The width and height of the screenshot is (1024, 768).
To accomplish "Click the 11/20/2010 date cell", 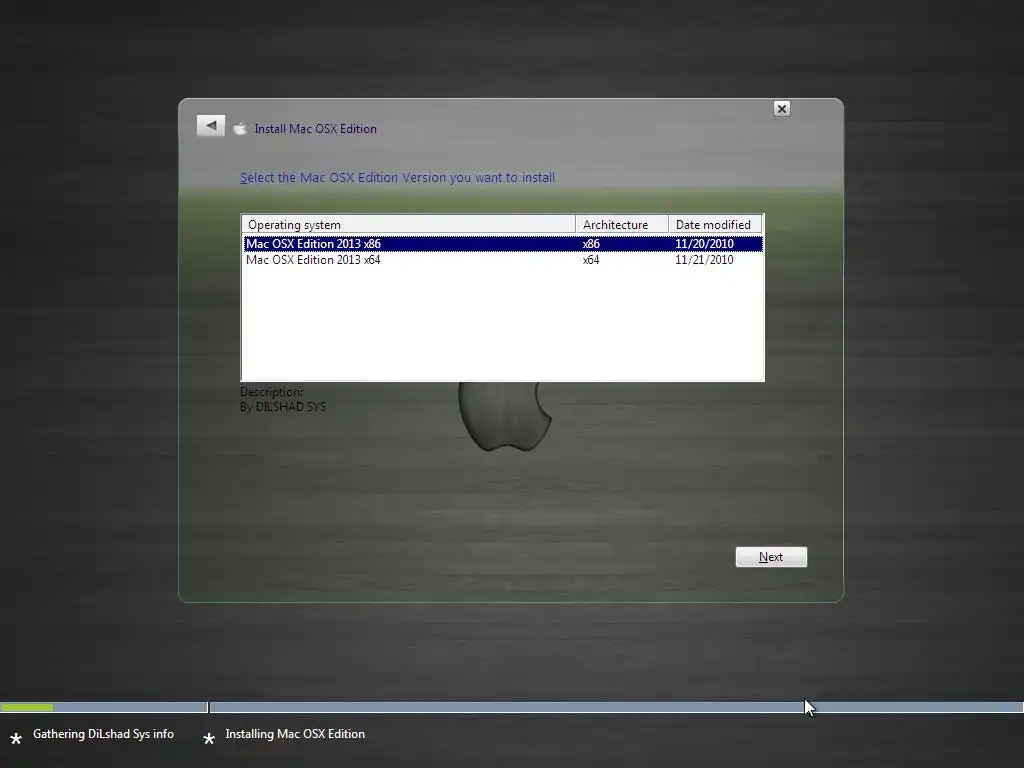I will (704, 244).
